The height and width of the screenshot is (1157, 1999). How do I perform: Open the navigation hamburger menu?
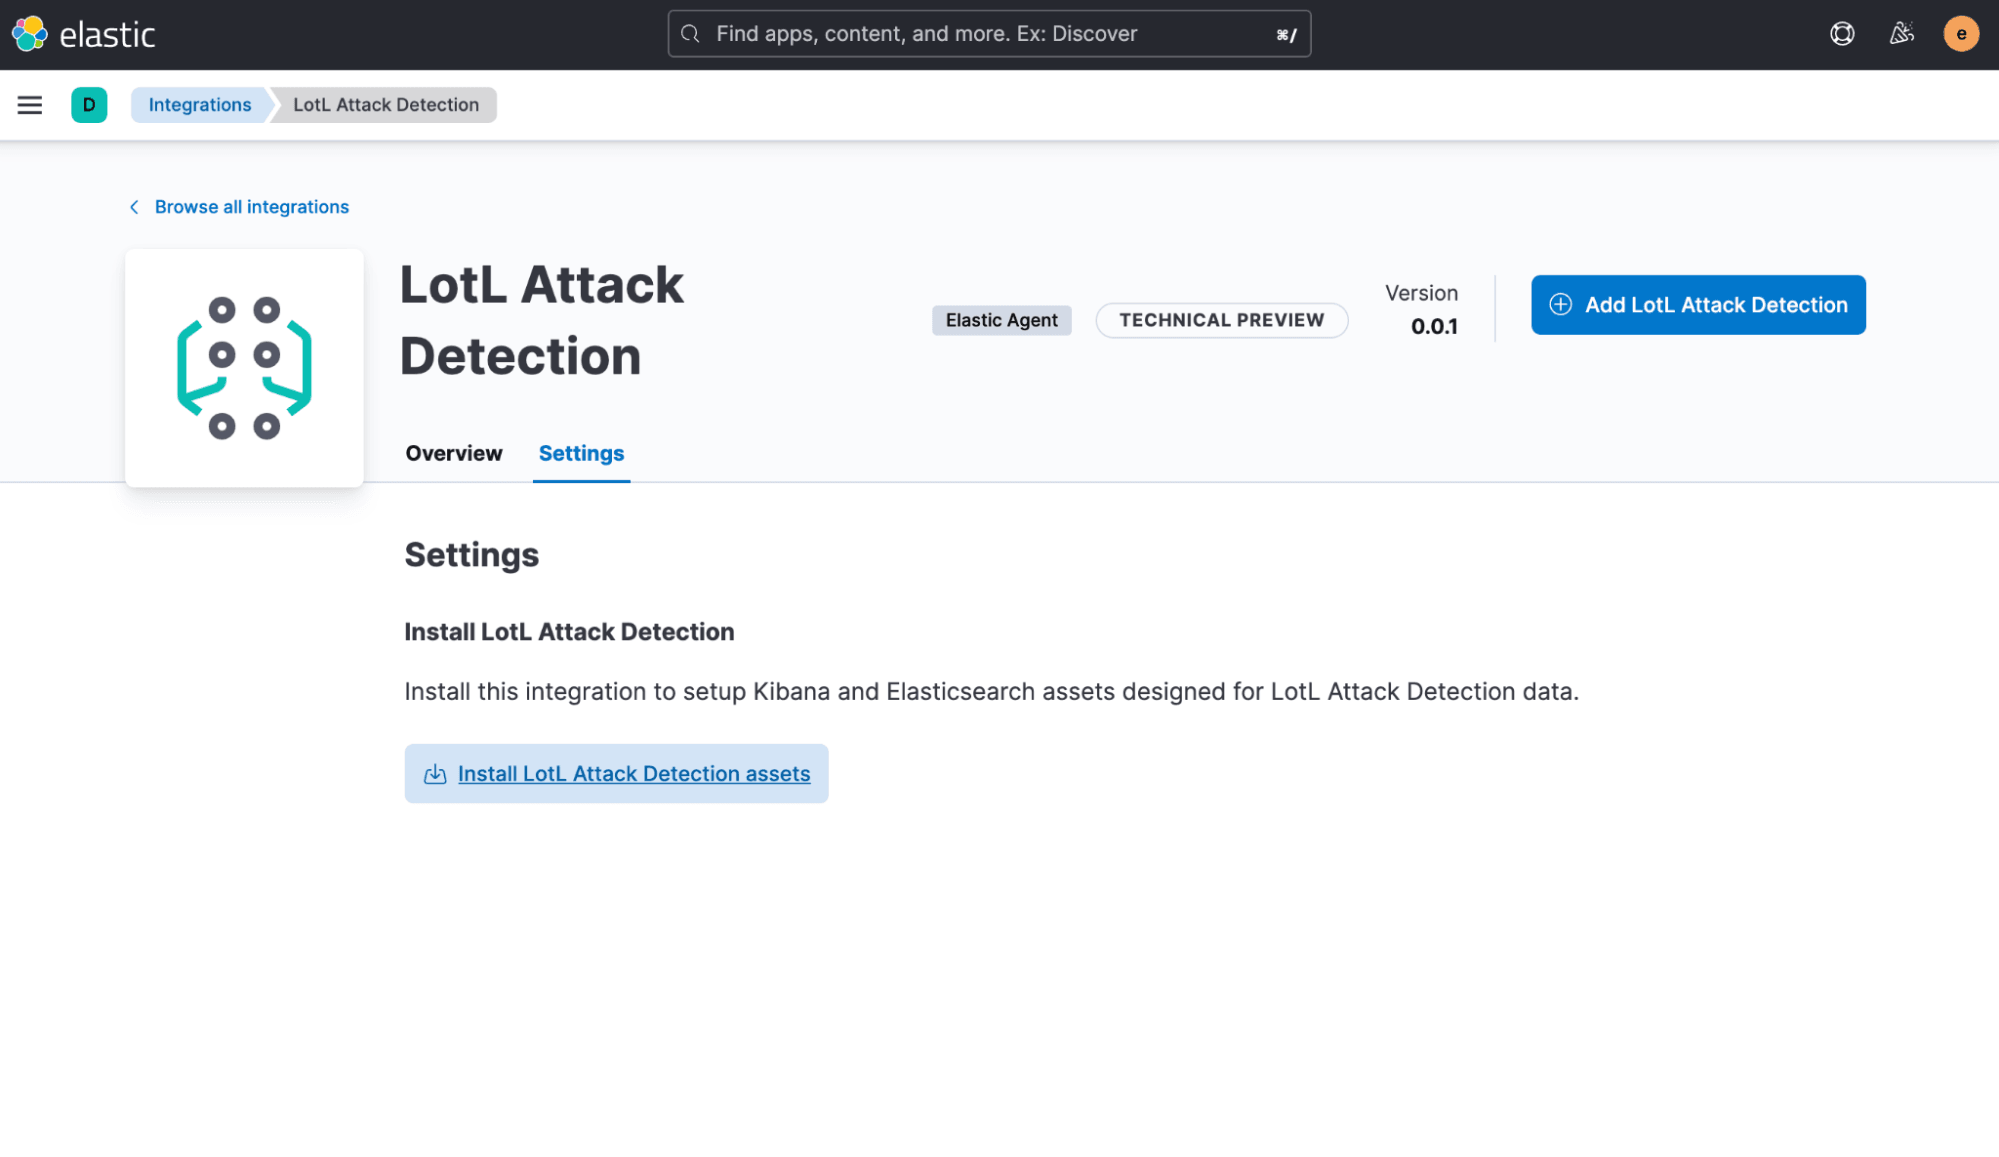[30, 104]
